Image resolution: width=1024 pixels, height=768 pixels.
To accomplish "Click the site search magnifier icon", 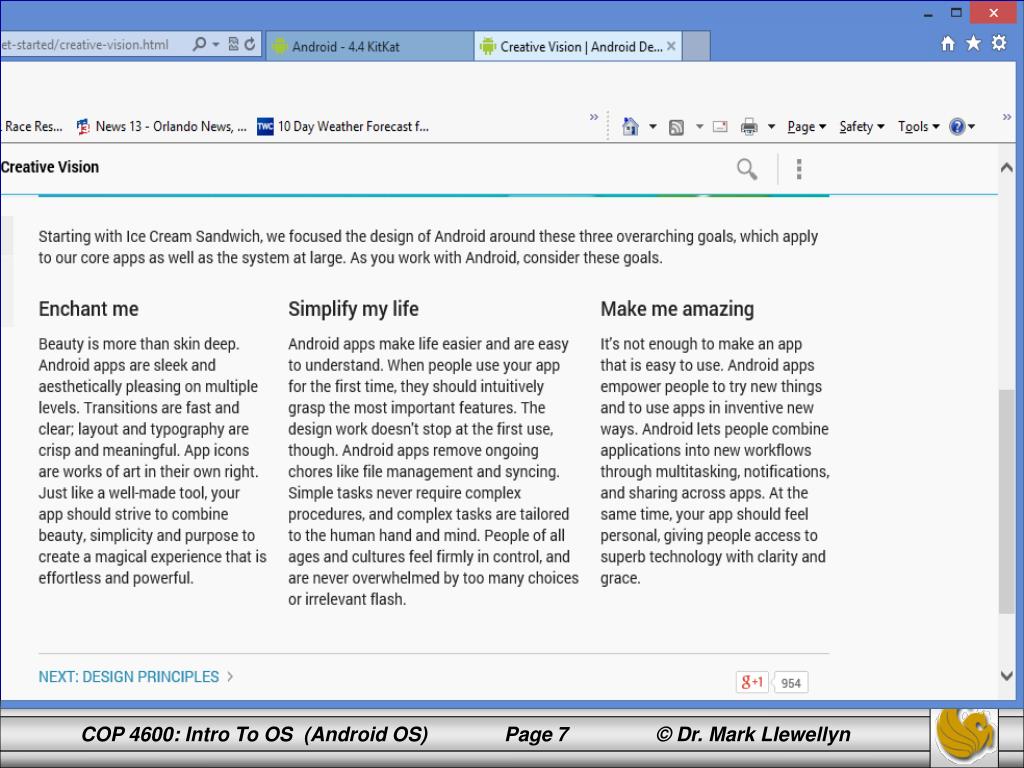I will (x=747, y=169).
